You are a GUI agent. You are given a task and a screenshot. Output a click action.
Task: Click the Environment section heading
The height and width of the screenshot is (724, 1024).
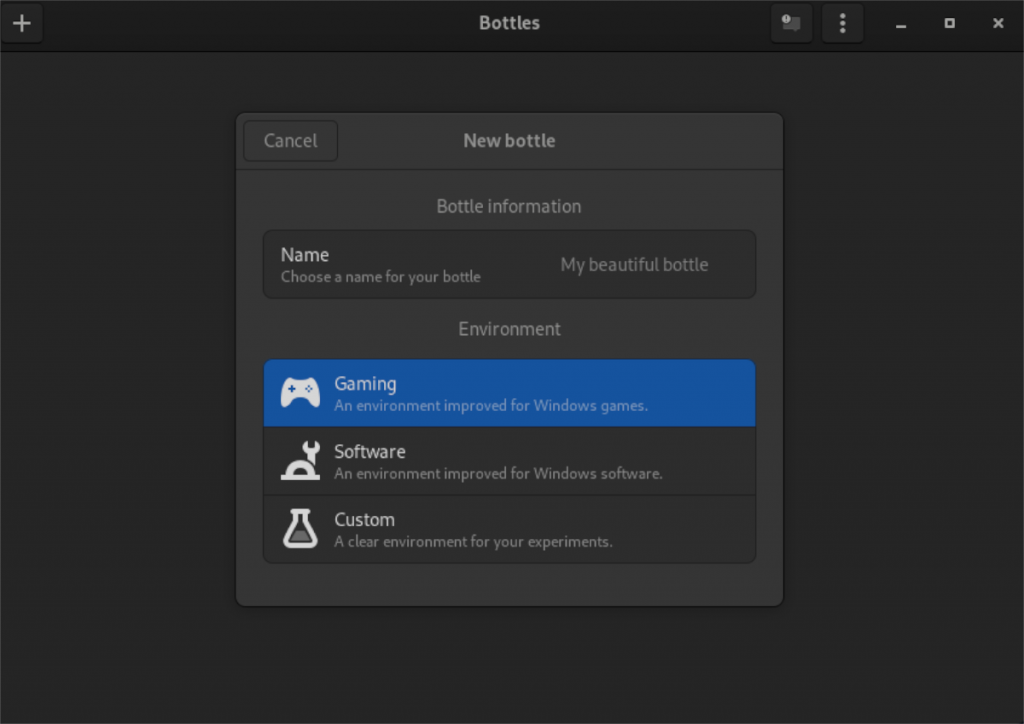pos(509,328)
